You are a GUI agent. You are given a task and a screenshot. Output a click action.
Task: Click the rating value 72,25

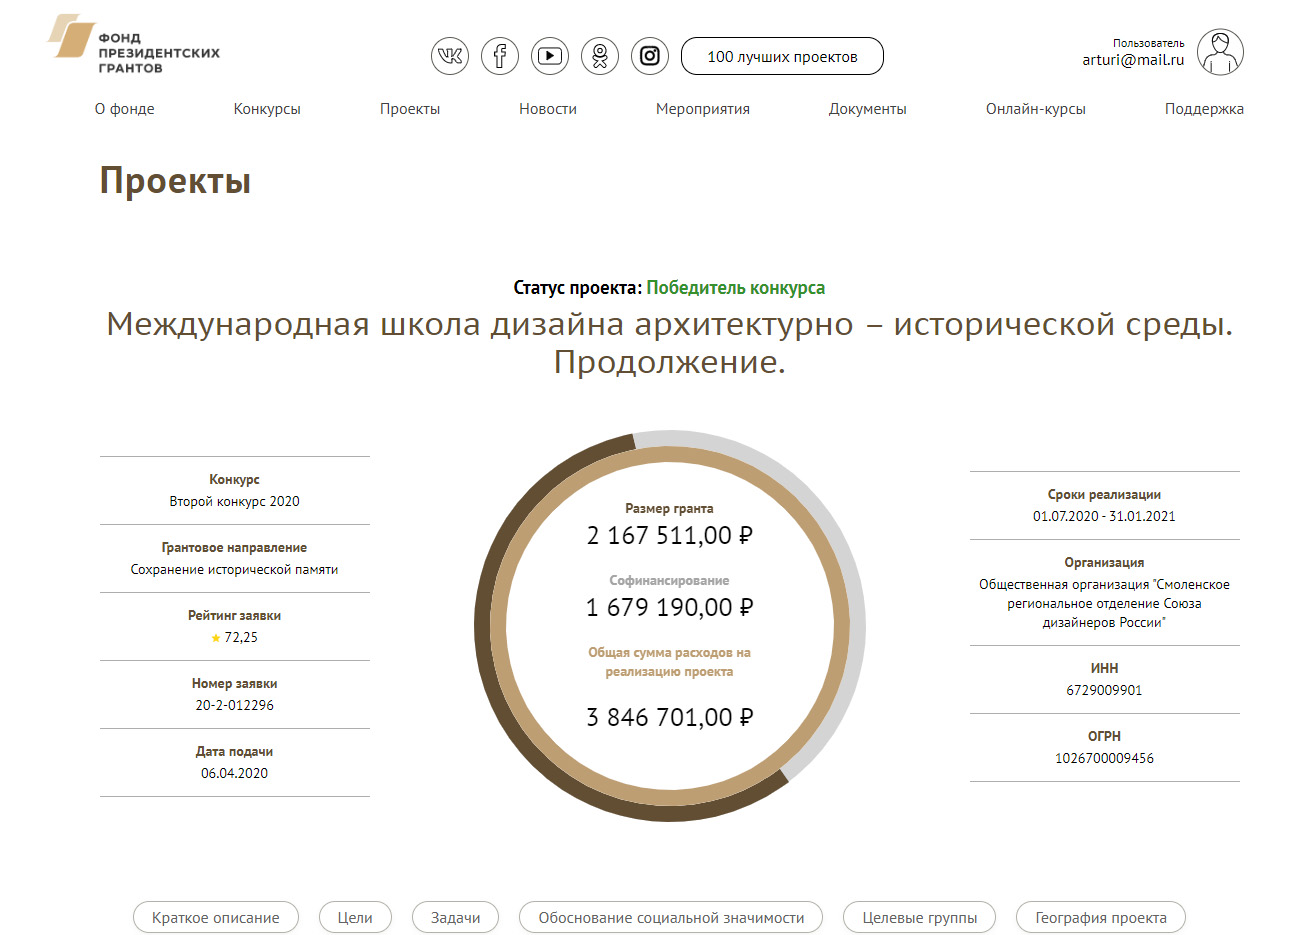tap(241, 638)
